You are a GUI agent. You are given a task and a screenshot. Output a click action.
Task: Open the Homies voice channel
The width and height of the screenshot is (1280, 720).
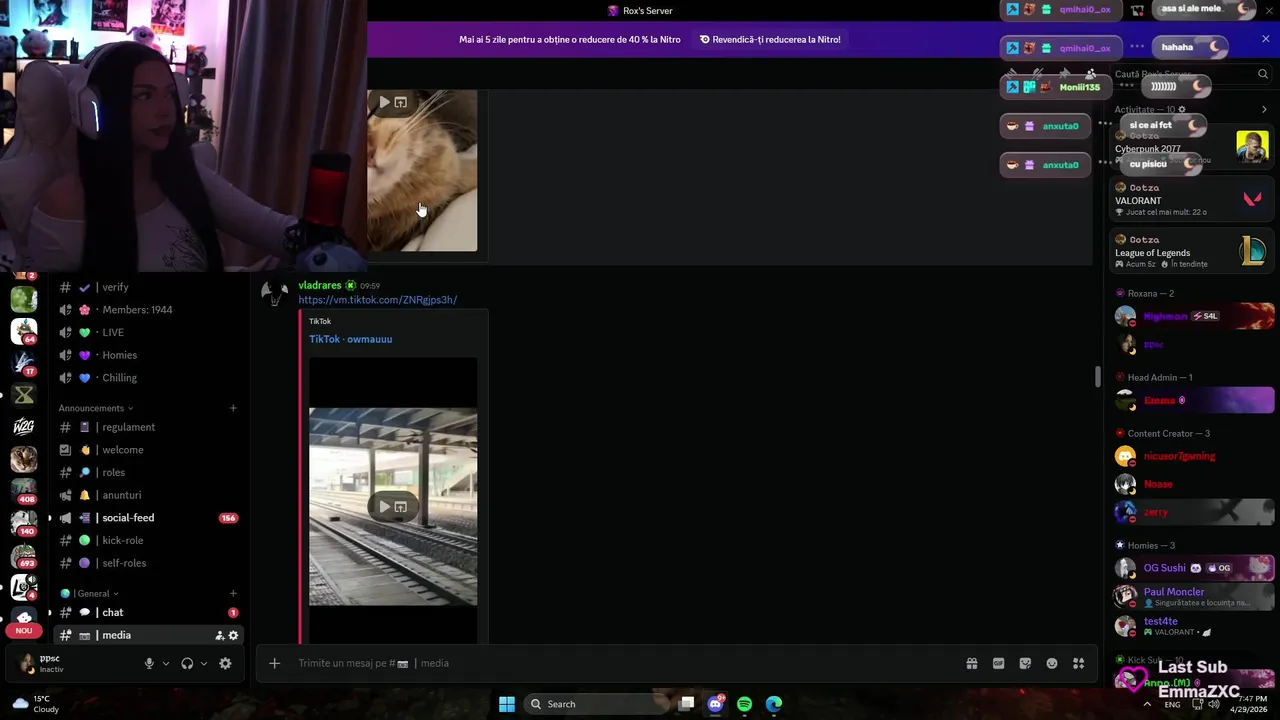click(148, 355)
